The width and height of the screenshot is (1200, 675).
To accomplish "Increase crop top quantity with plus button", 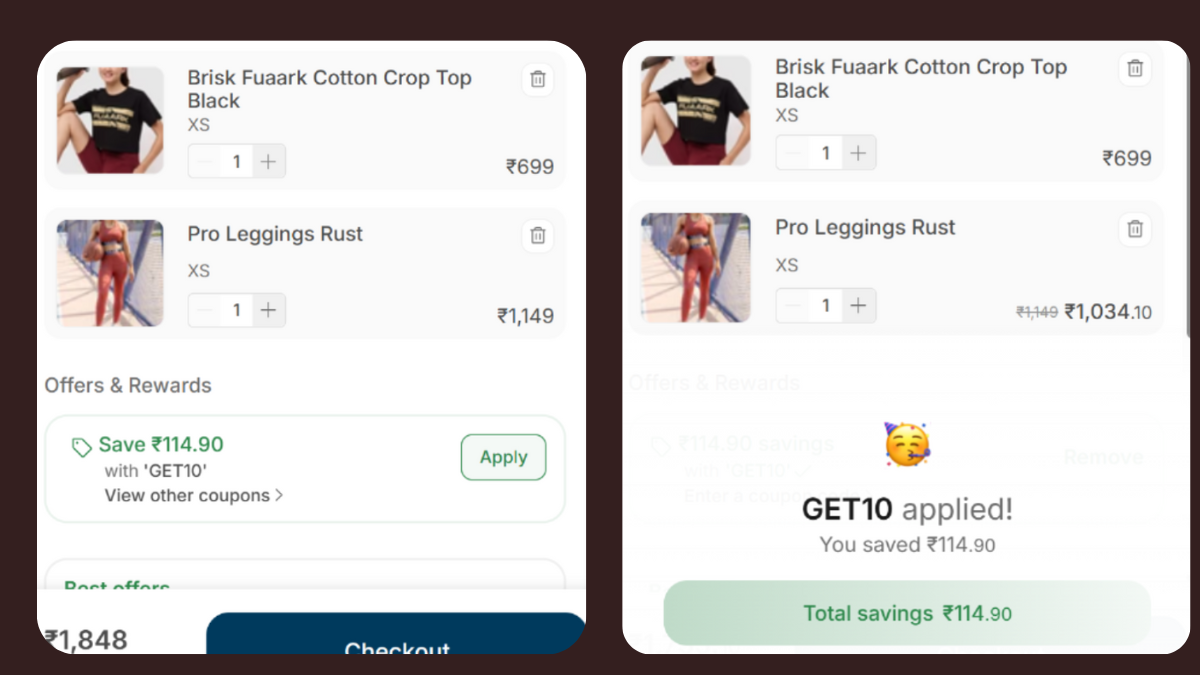I will coord(269,160).
